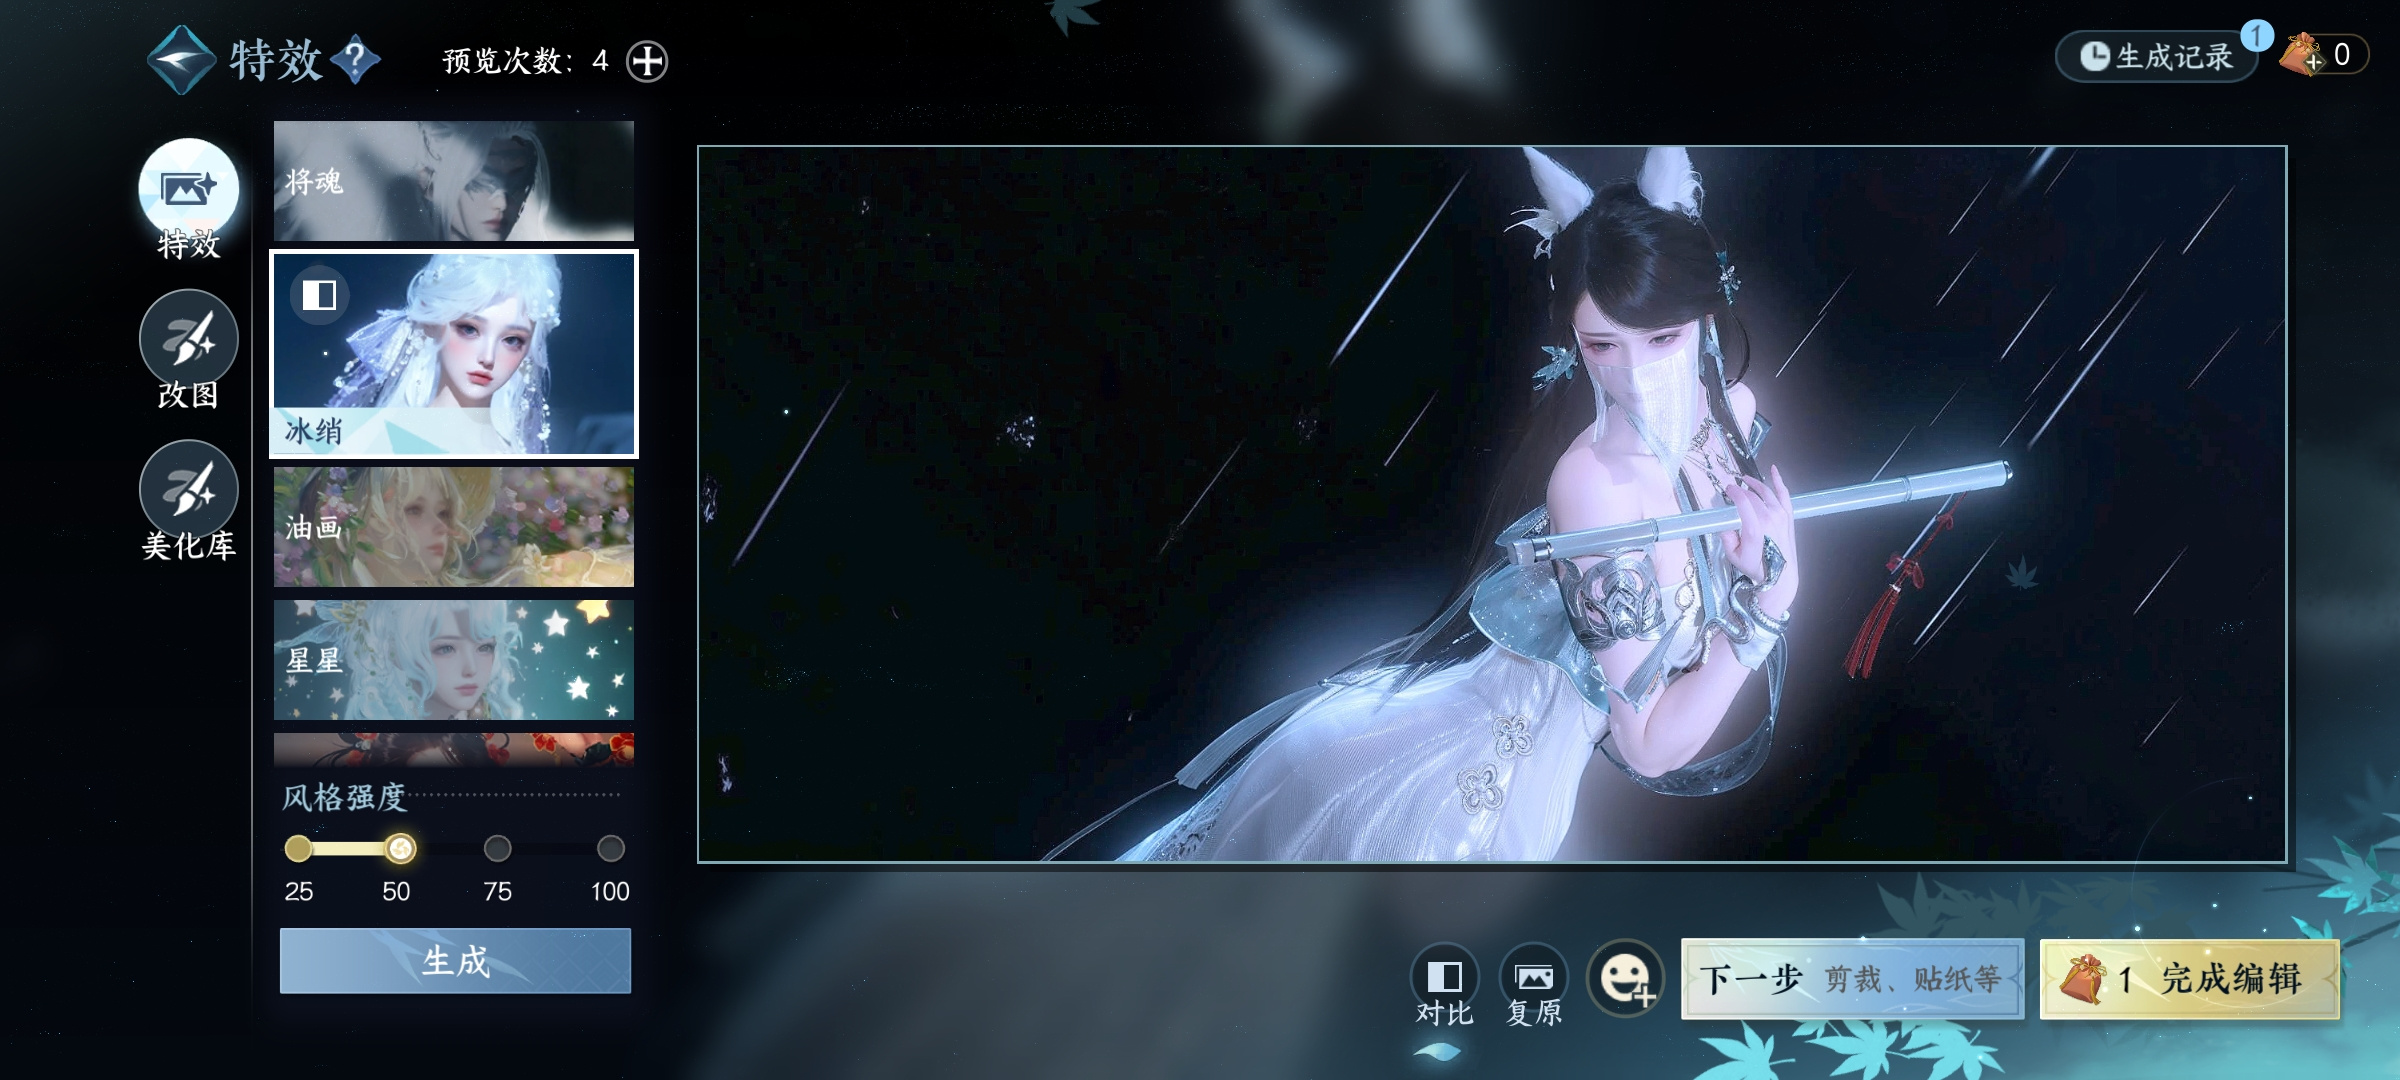Open the 特效 help question mark
Image resolution: width=2400 pixels, height=1080 pixels.
tap(356, 60)
